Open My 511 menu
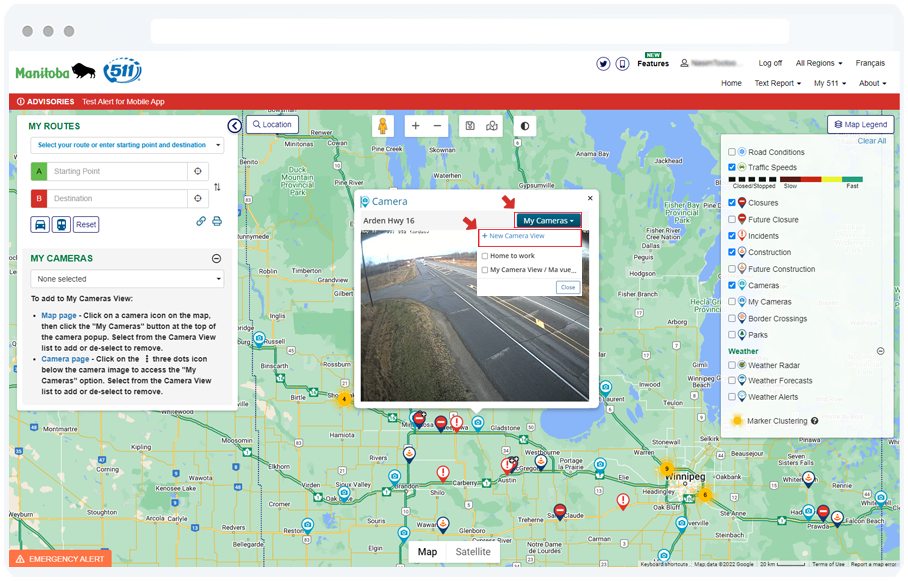Viewport: 908px width, 581px height. pos(830,83)
